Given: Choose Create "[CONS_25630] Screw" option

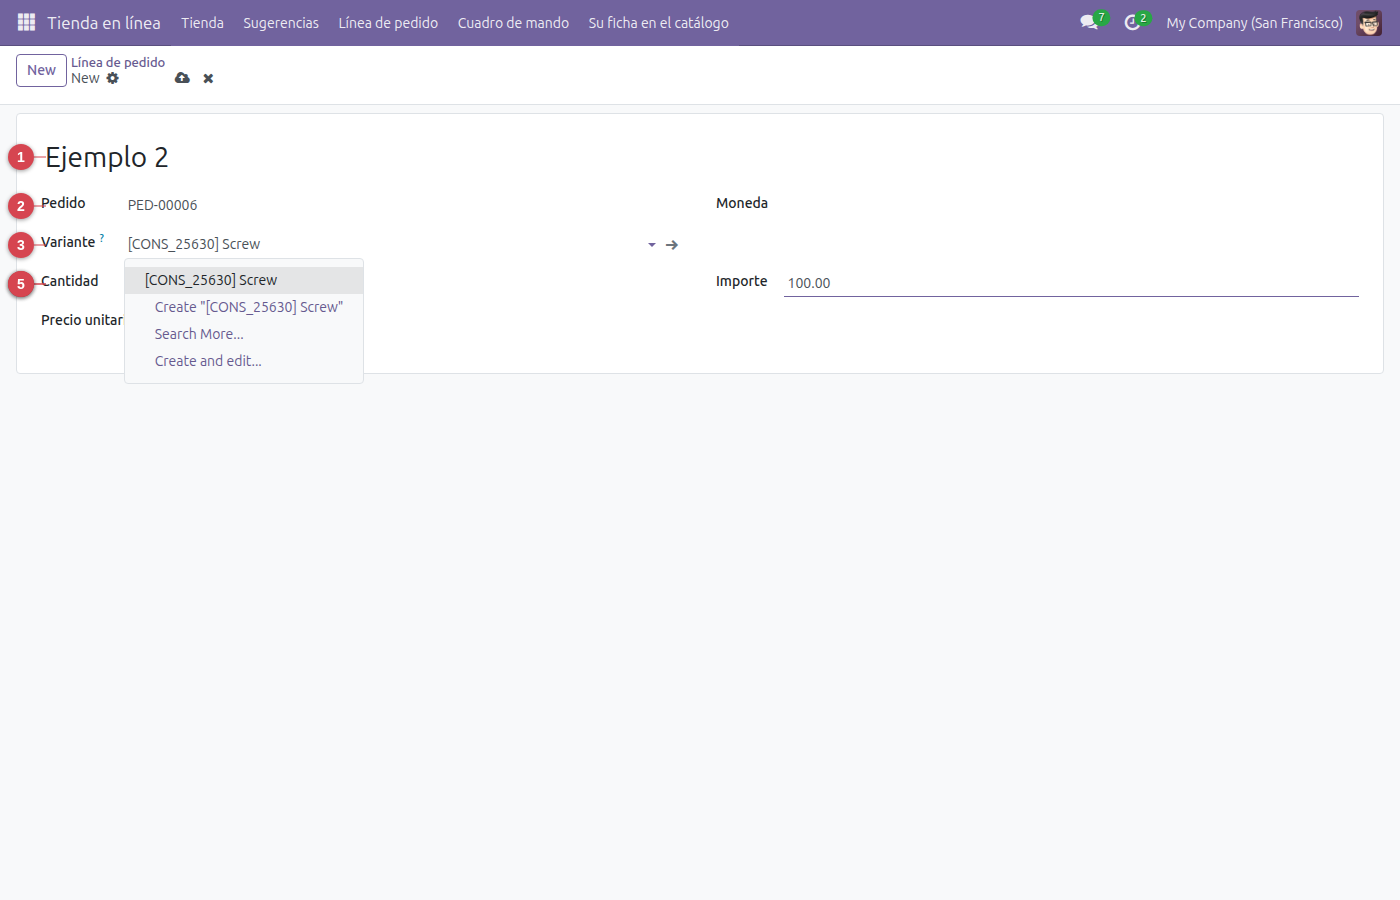Looking at the screenshot, I should click(x=244, y=307).
